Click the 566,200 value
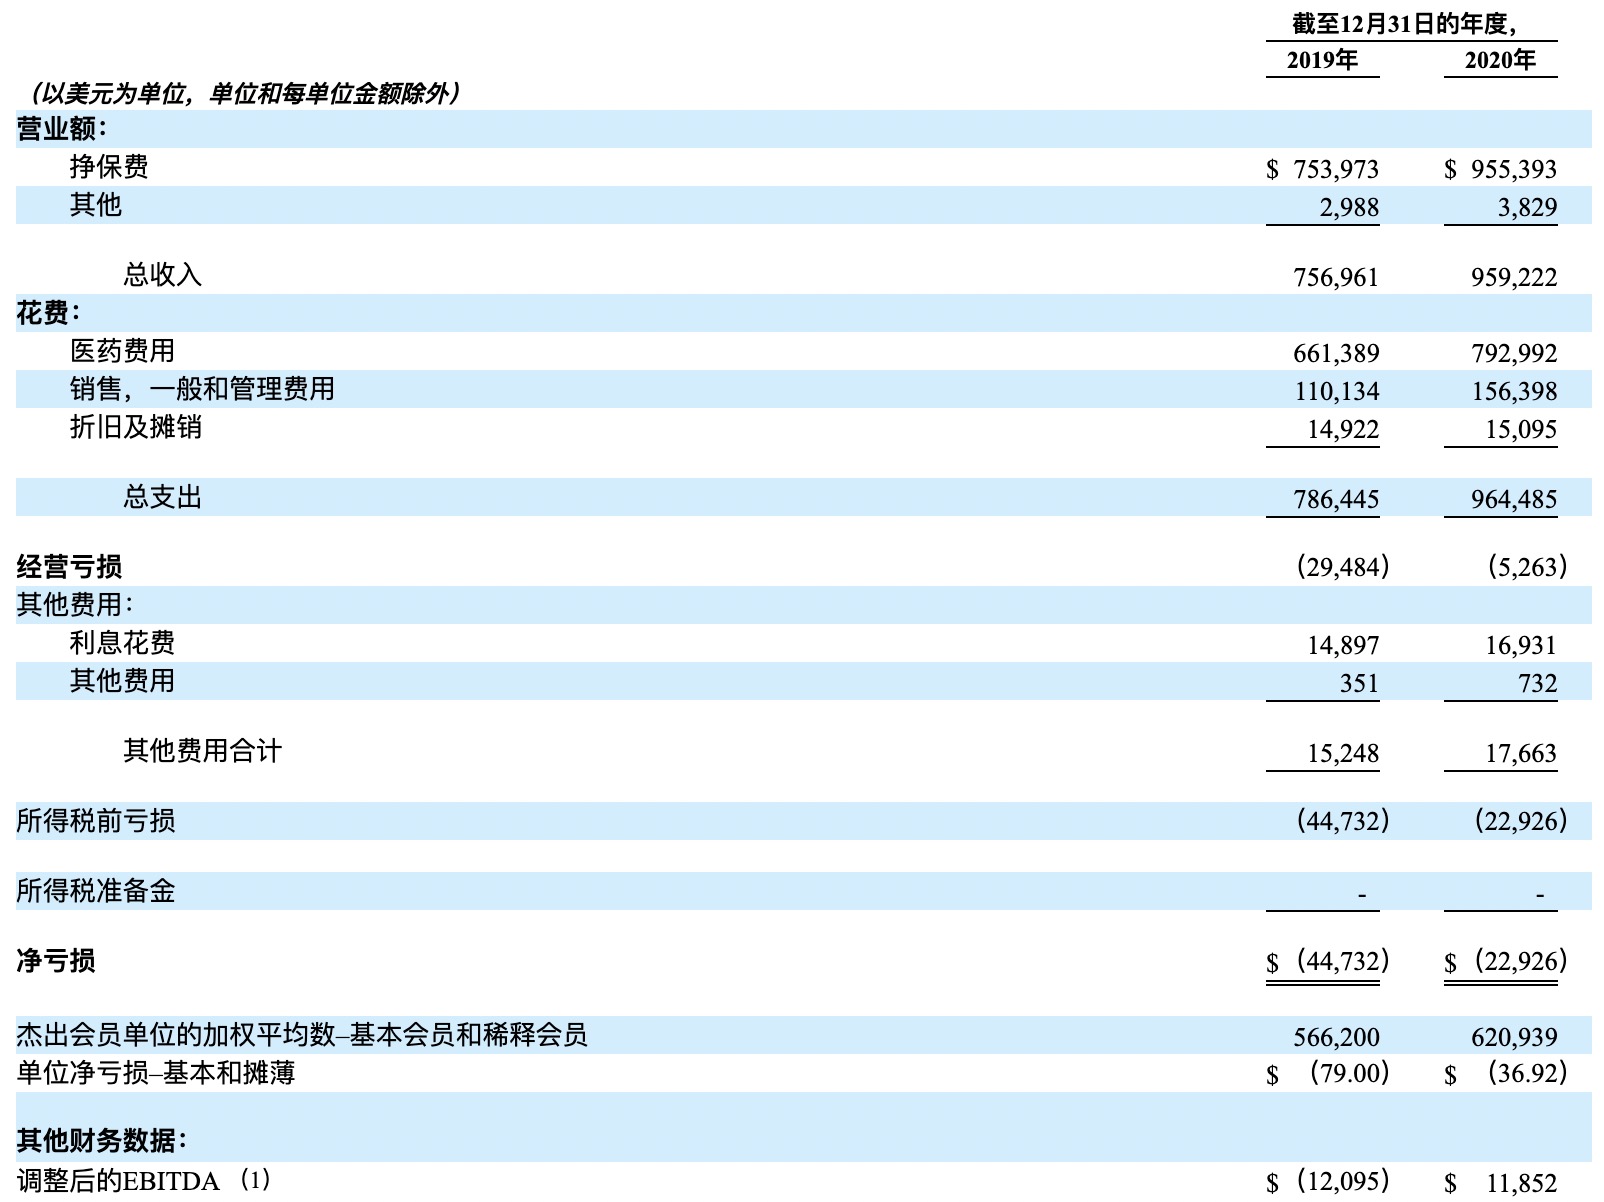 click(1336, 1037)
